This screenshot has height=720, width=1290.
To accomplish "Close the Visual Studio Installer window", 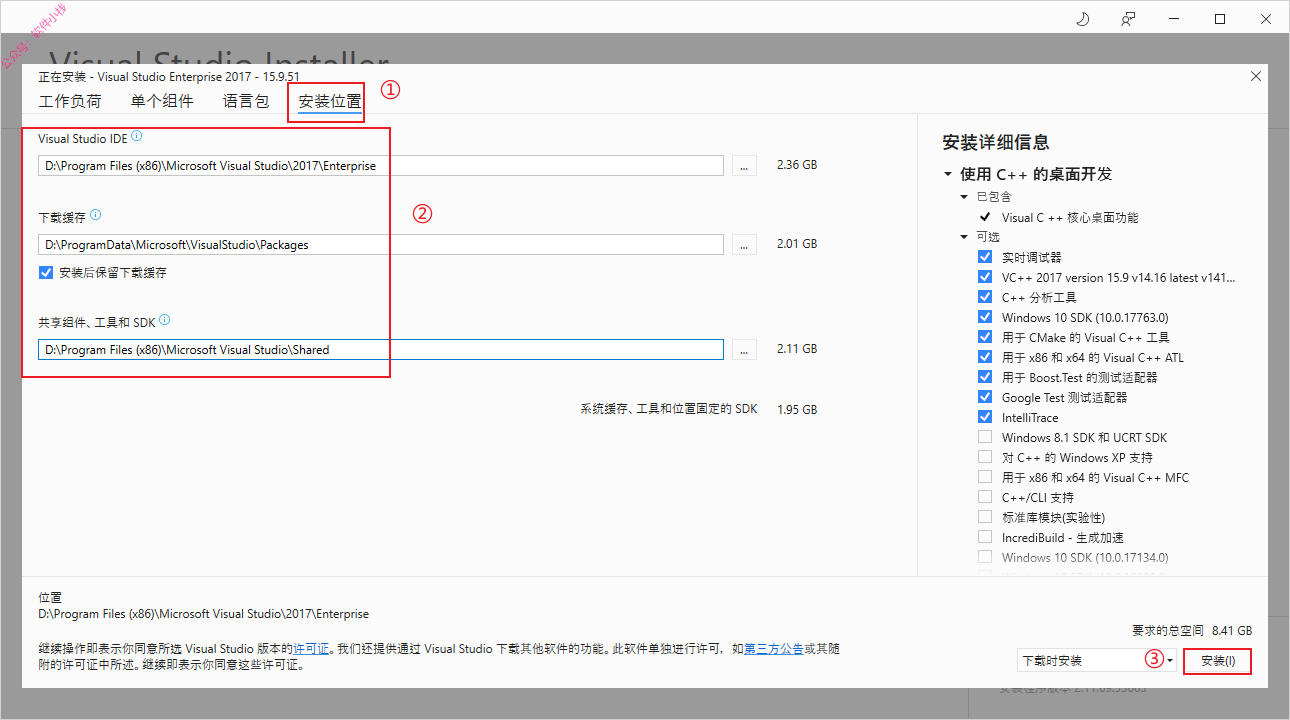I will [x=1266, y=19].
